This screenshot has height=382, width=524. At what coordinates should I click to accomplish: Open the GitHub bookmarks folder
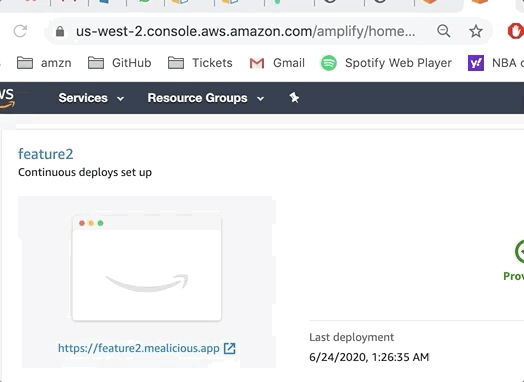[119, 63]
